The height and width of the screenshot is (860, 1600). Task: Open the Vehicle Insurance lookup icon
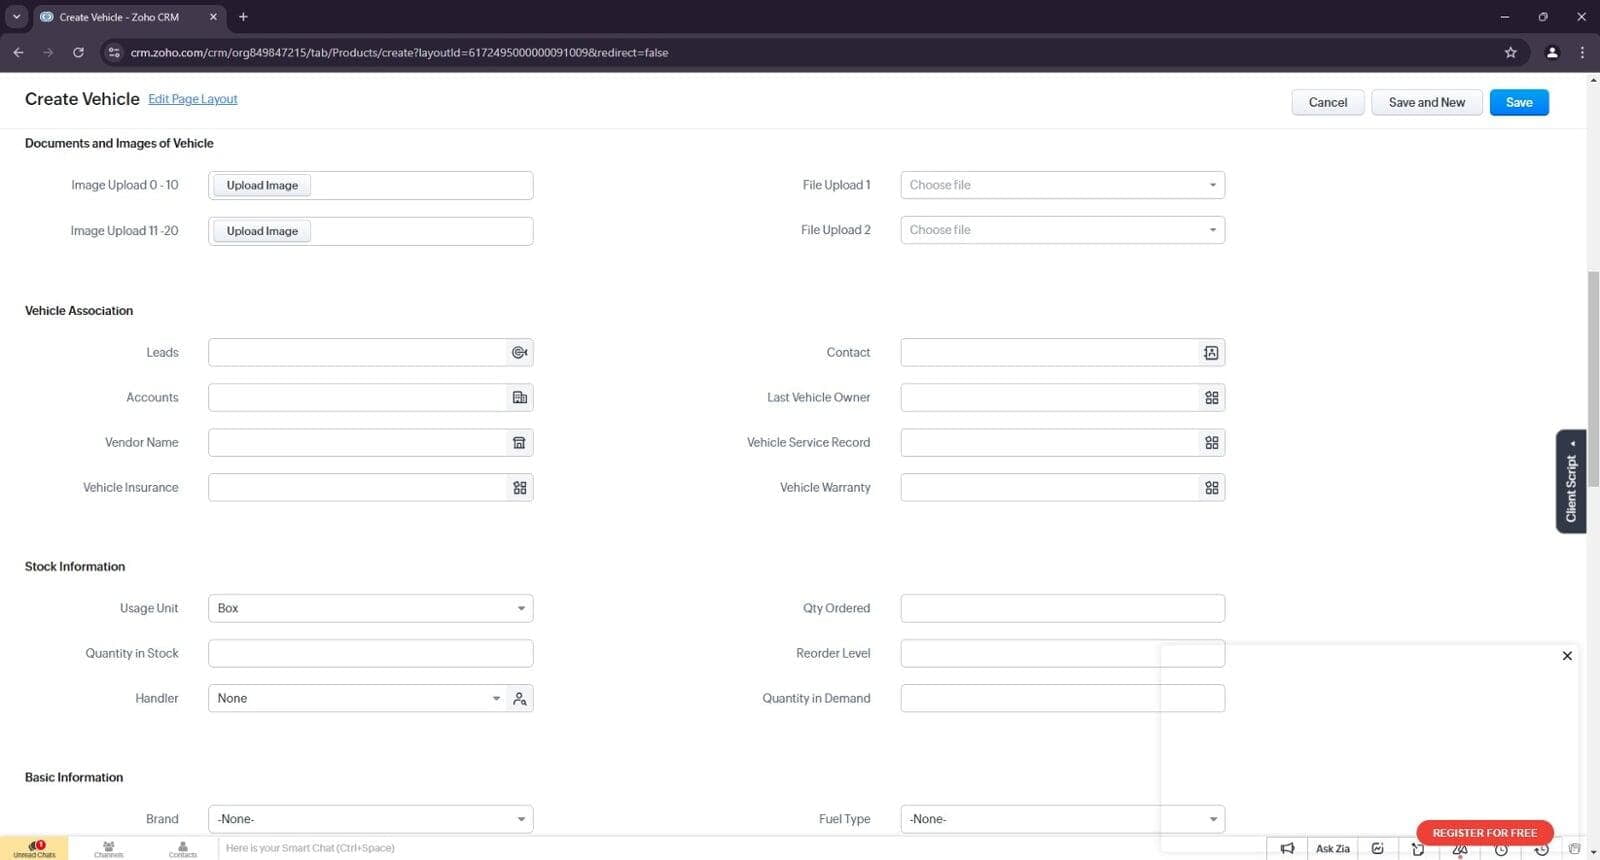[x=519, y=487]
